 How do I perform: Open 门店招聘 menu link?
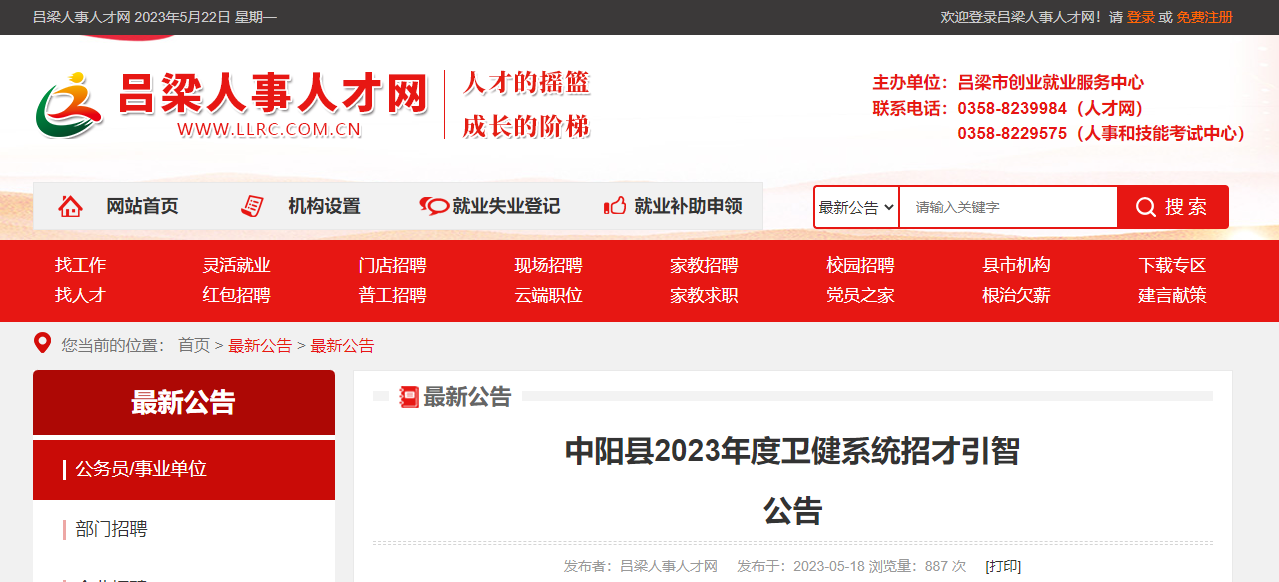392,265
